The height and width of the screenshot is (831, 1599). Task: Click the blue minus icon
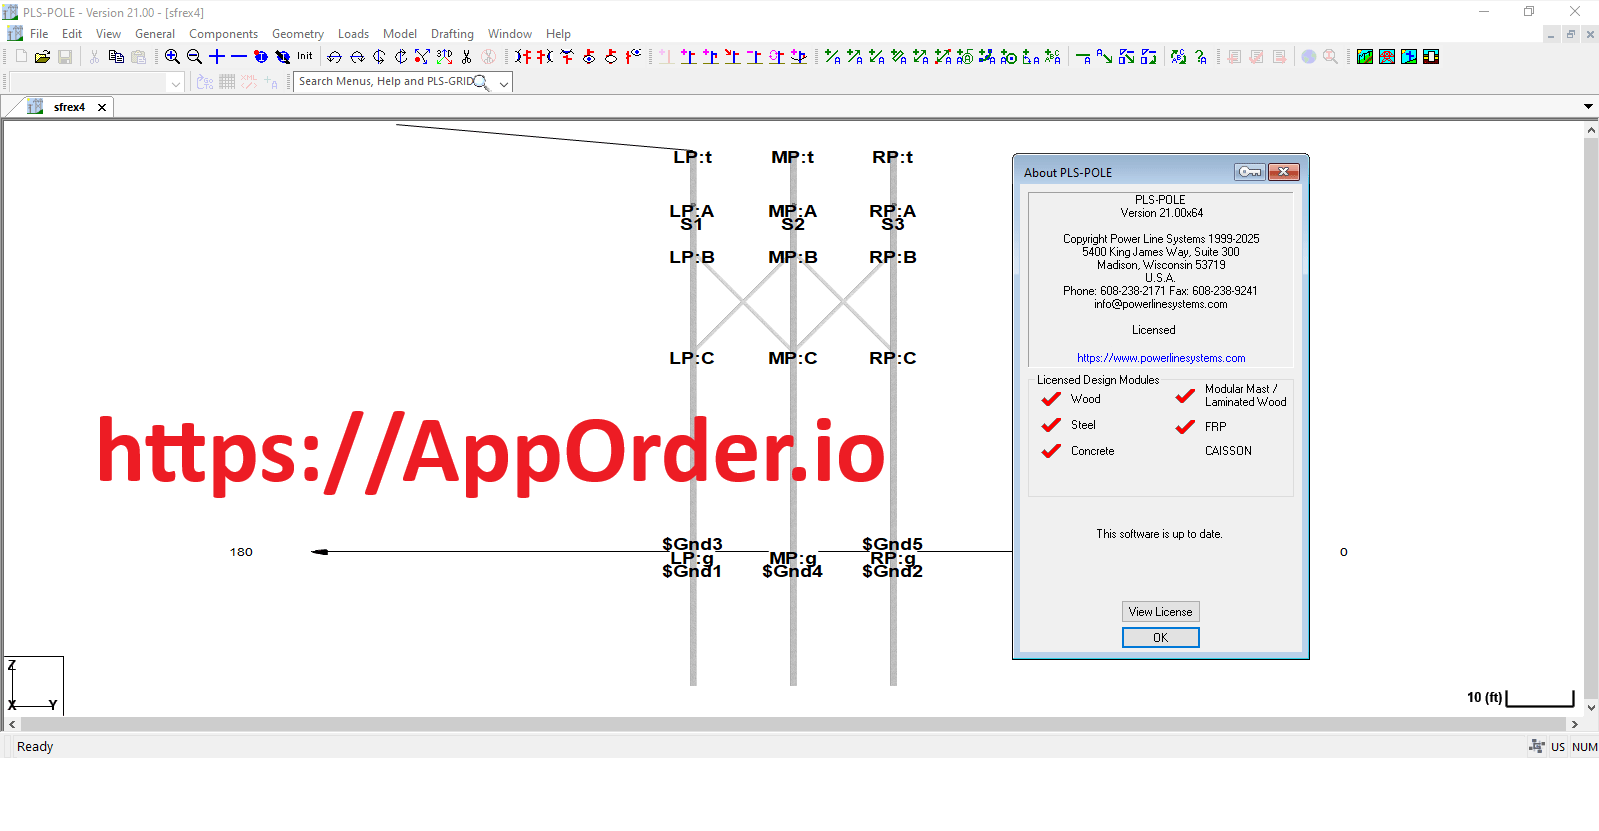[x=239, y=57]
